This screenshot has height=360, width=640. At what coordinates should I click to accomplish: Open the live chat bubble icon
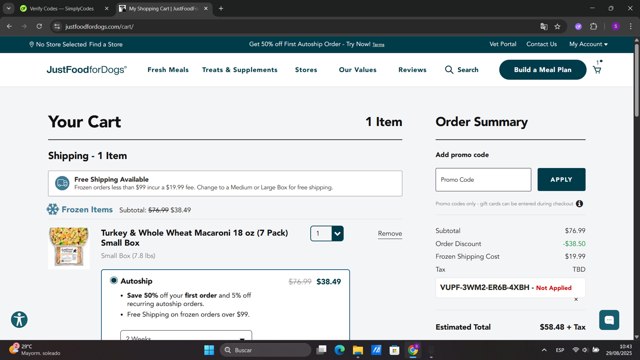click(609, 320)
